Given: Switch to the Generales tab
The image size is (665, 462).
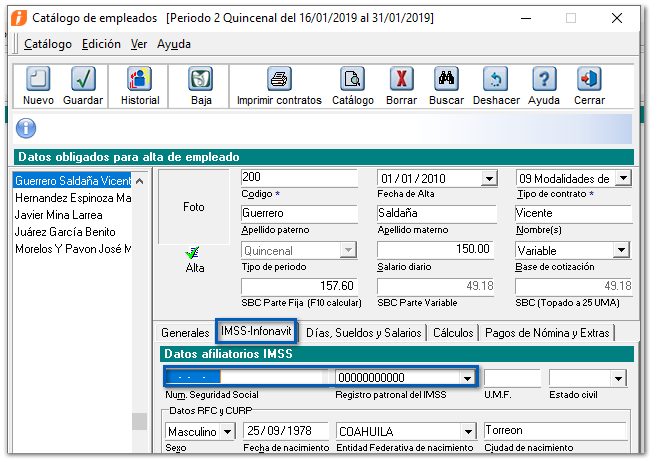Looking at the screenshot, I should coord(185,333).
